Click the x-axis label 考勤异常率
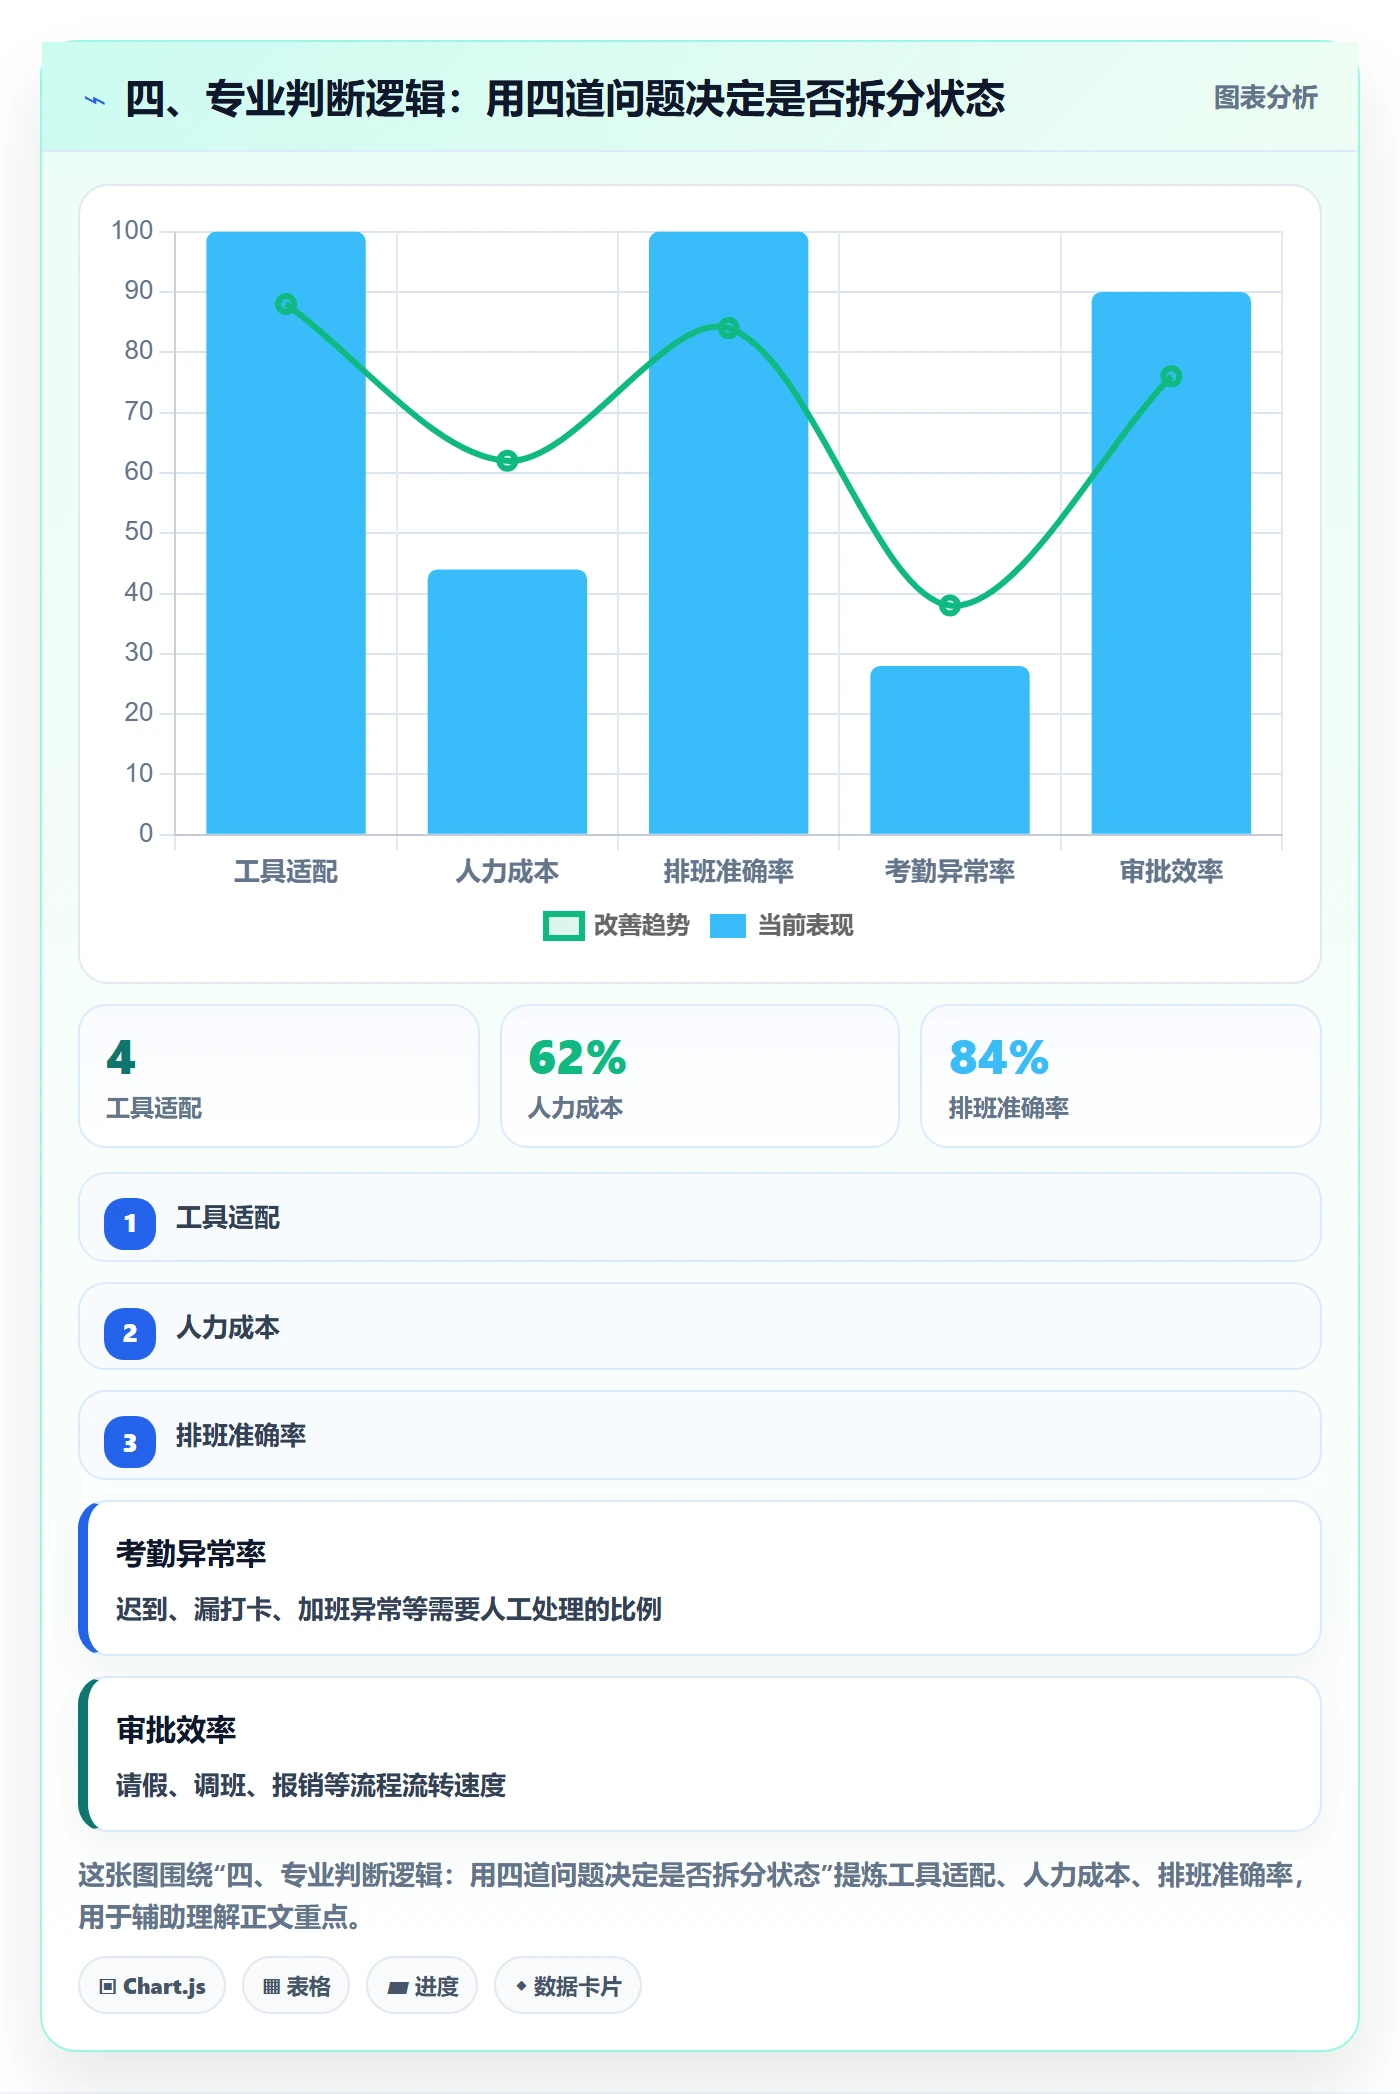 tap(950, 872)
